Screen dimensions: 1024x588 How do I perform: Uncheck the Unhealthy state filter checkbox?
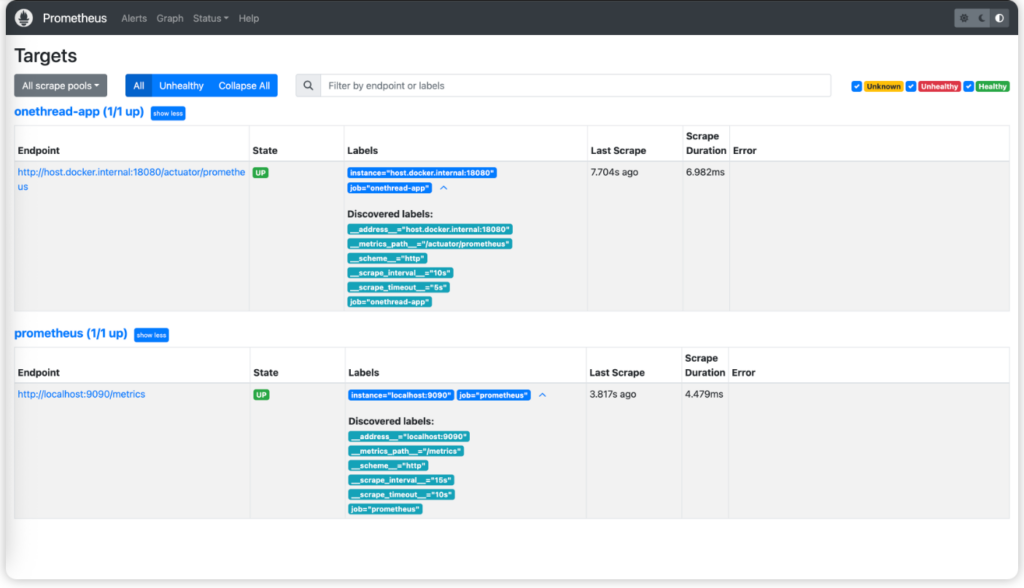[911, 87]
